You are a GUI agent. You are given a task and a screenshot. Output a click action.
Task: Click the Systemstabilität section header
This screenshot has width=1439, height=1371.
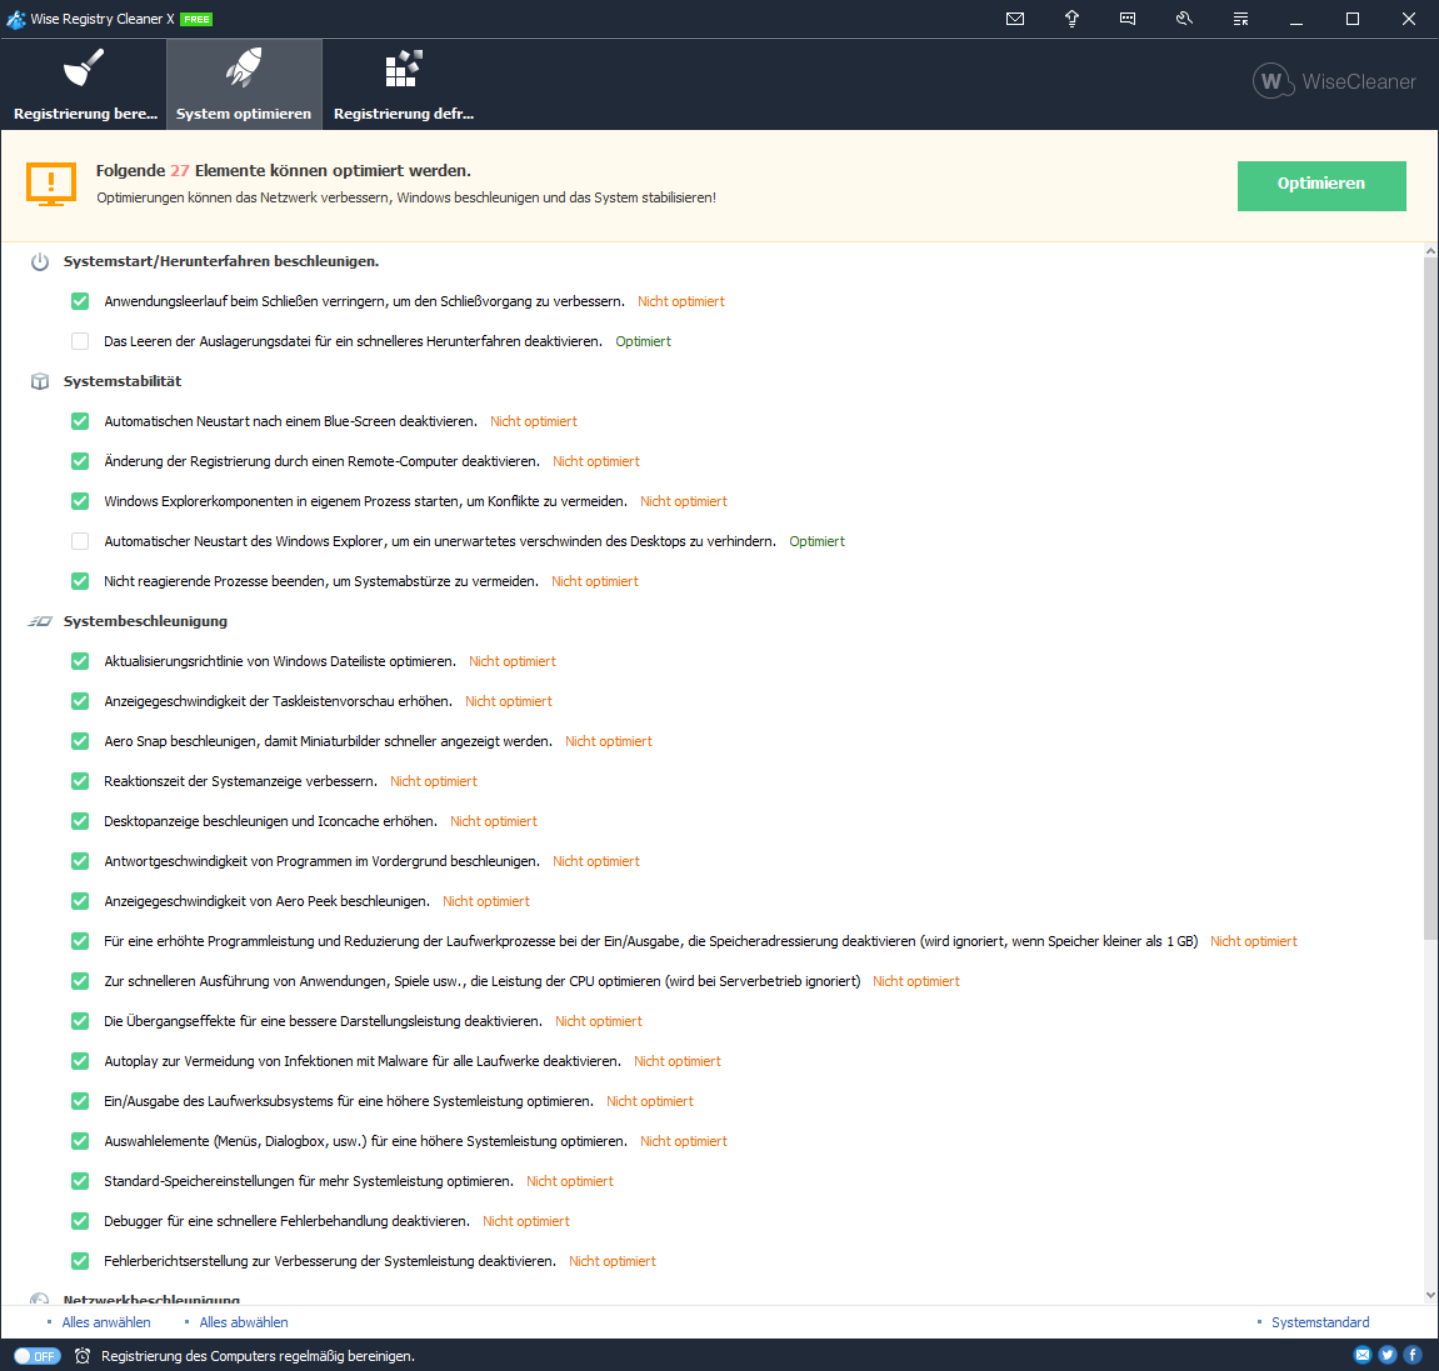(x=122, y=381)
